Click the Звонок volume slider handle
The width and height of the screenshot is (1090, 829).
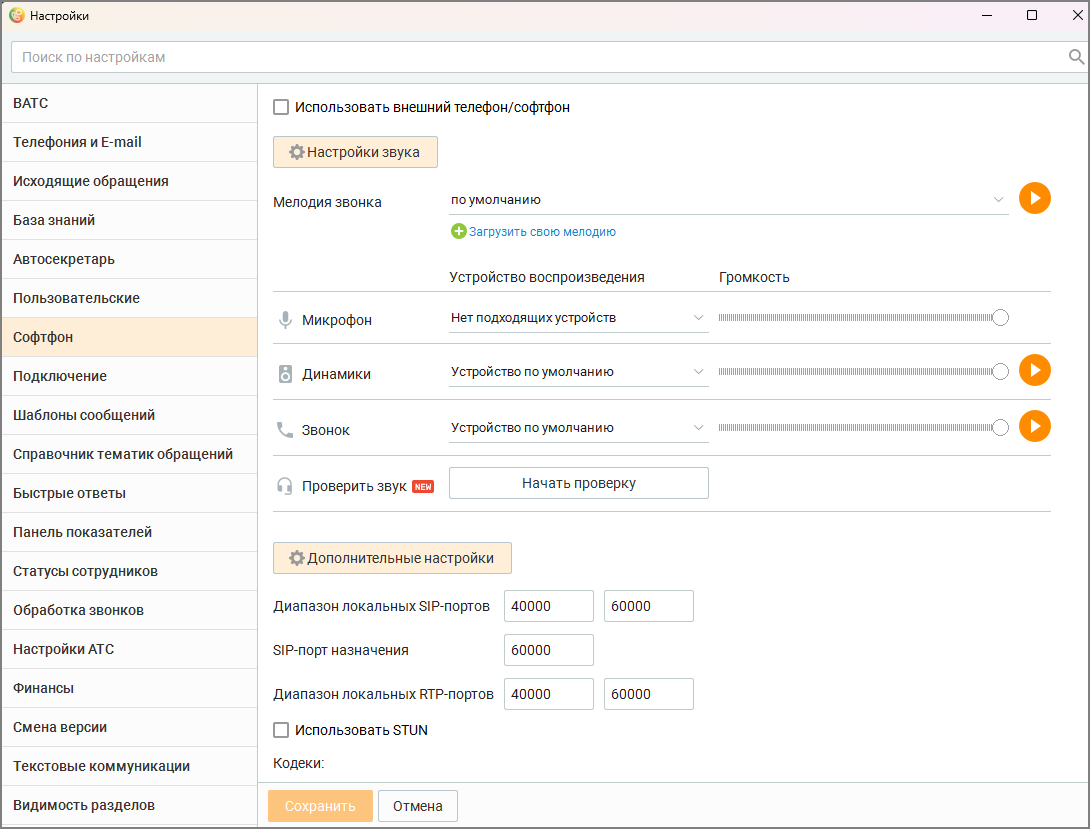[1000, 427]
